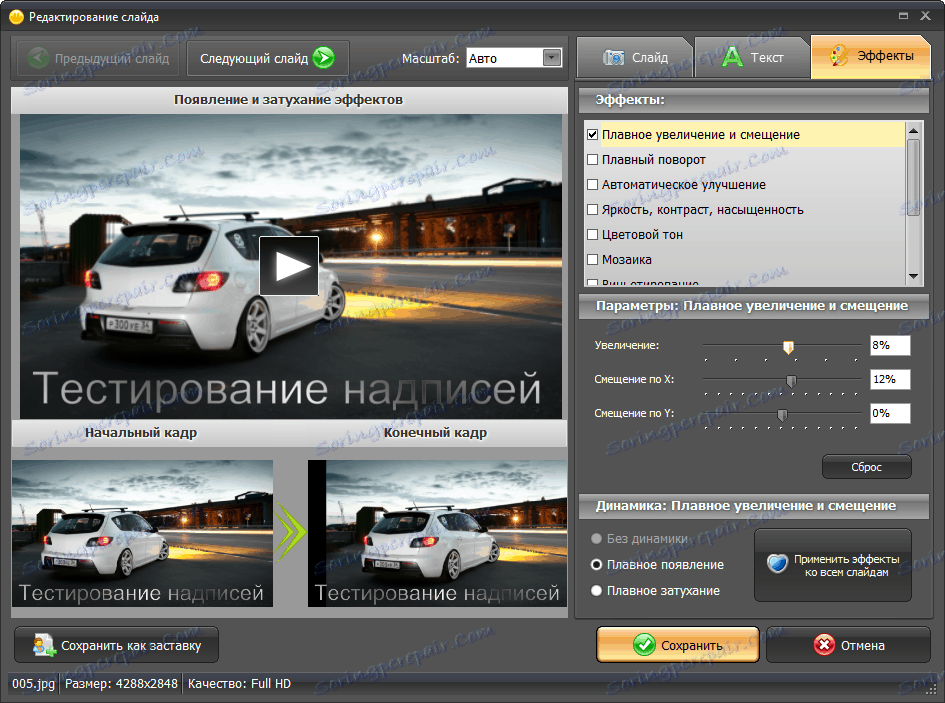Click the green checkmark save icon
The height and width of the screenshot is (703, 945).
644,645
